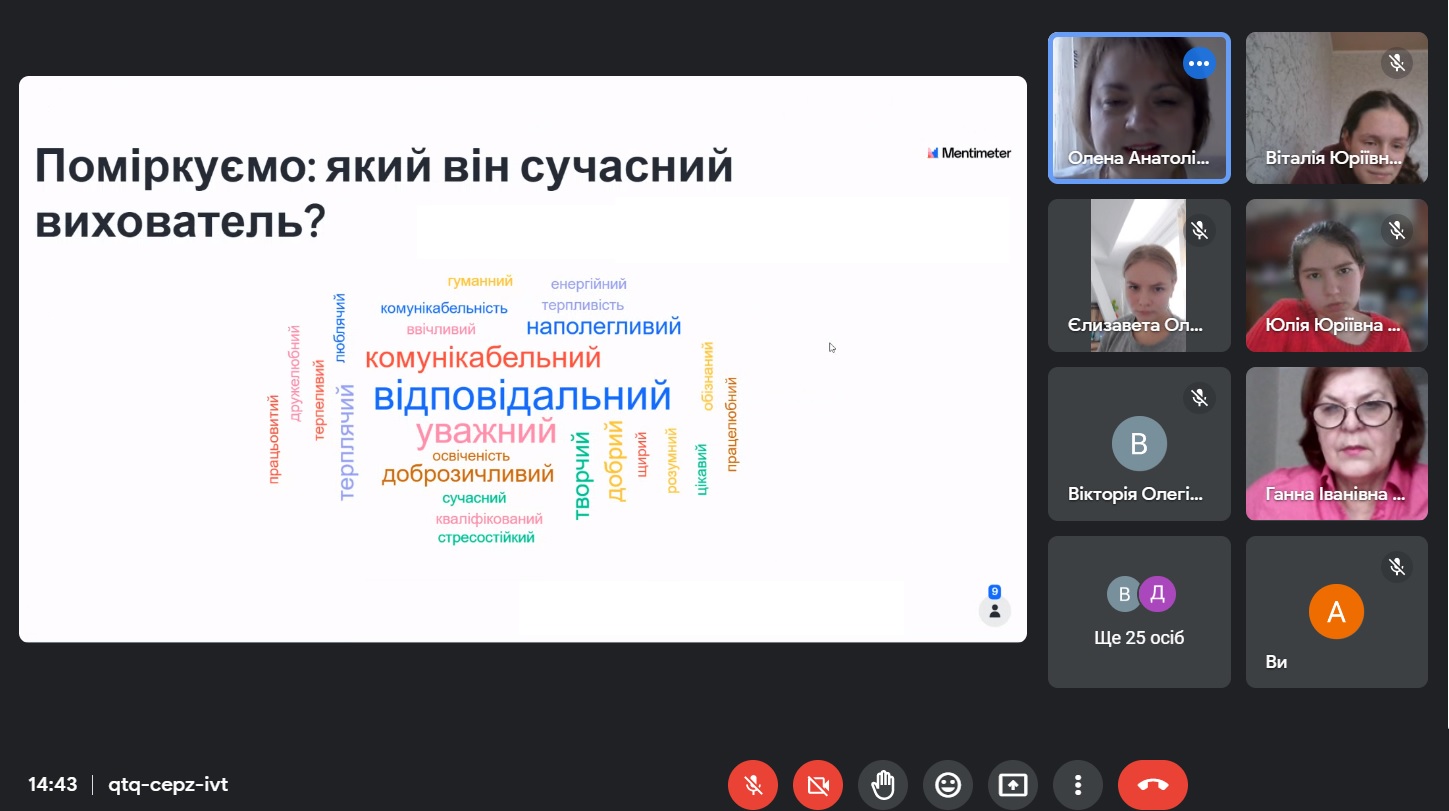Unmute the microphone in the bottom bar
The height and width of the screenshot is (811, 1449).
point(753,785)
